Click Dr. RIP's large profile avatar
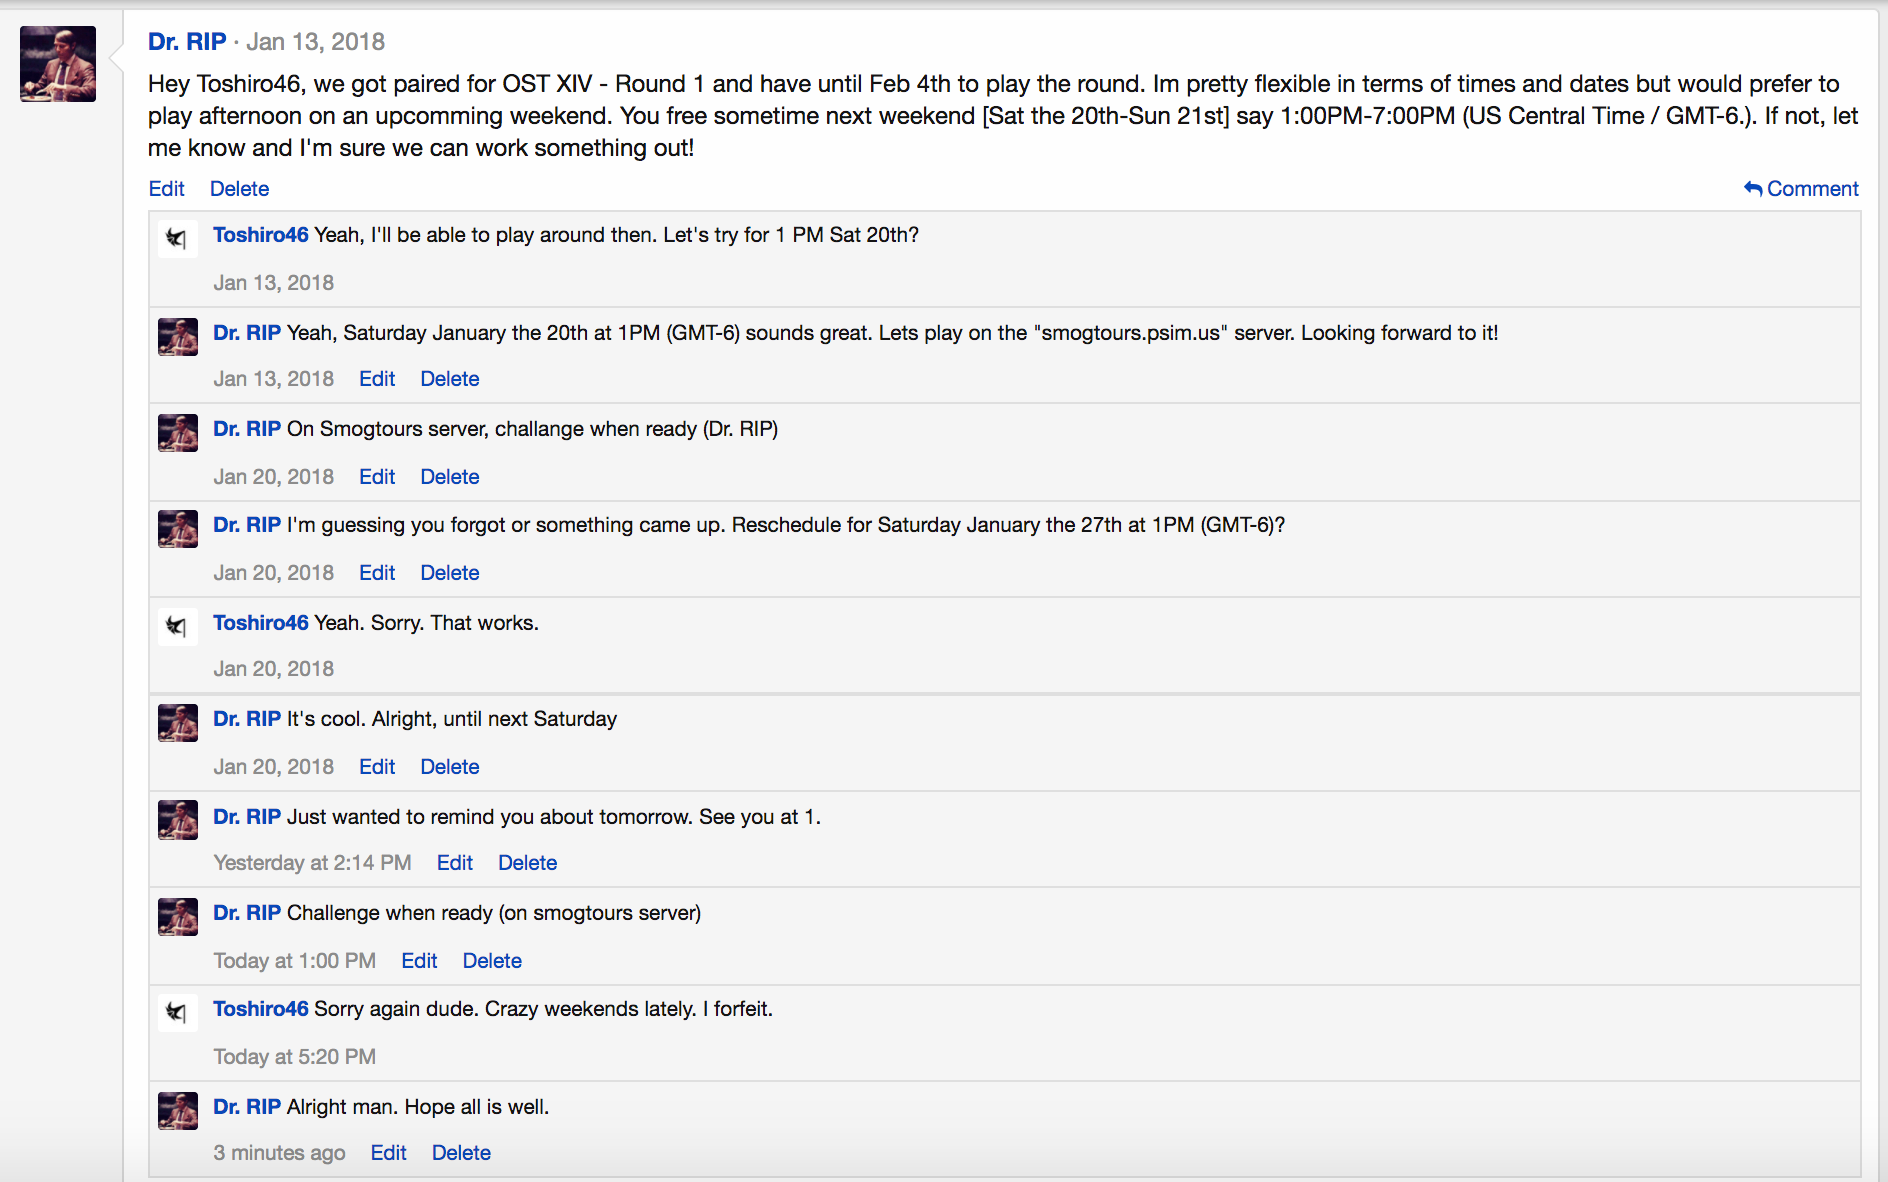The height and width of the screenshot is (1182, 1888). (58, 64)
